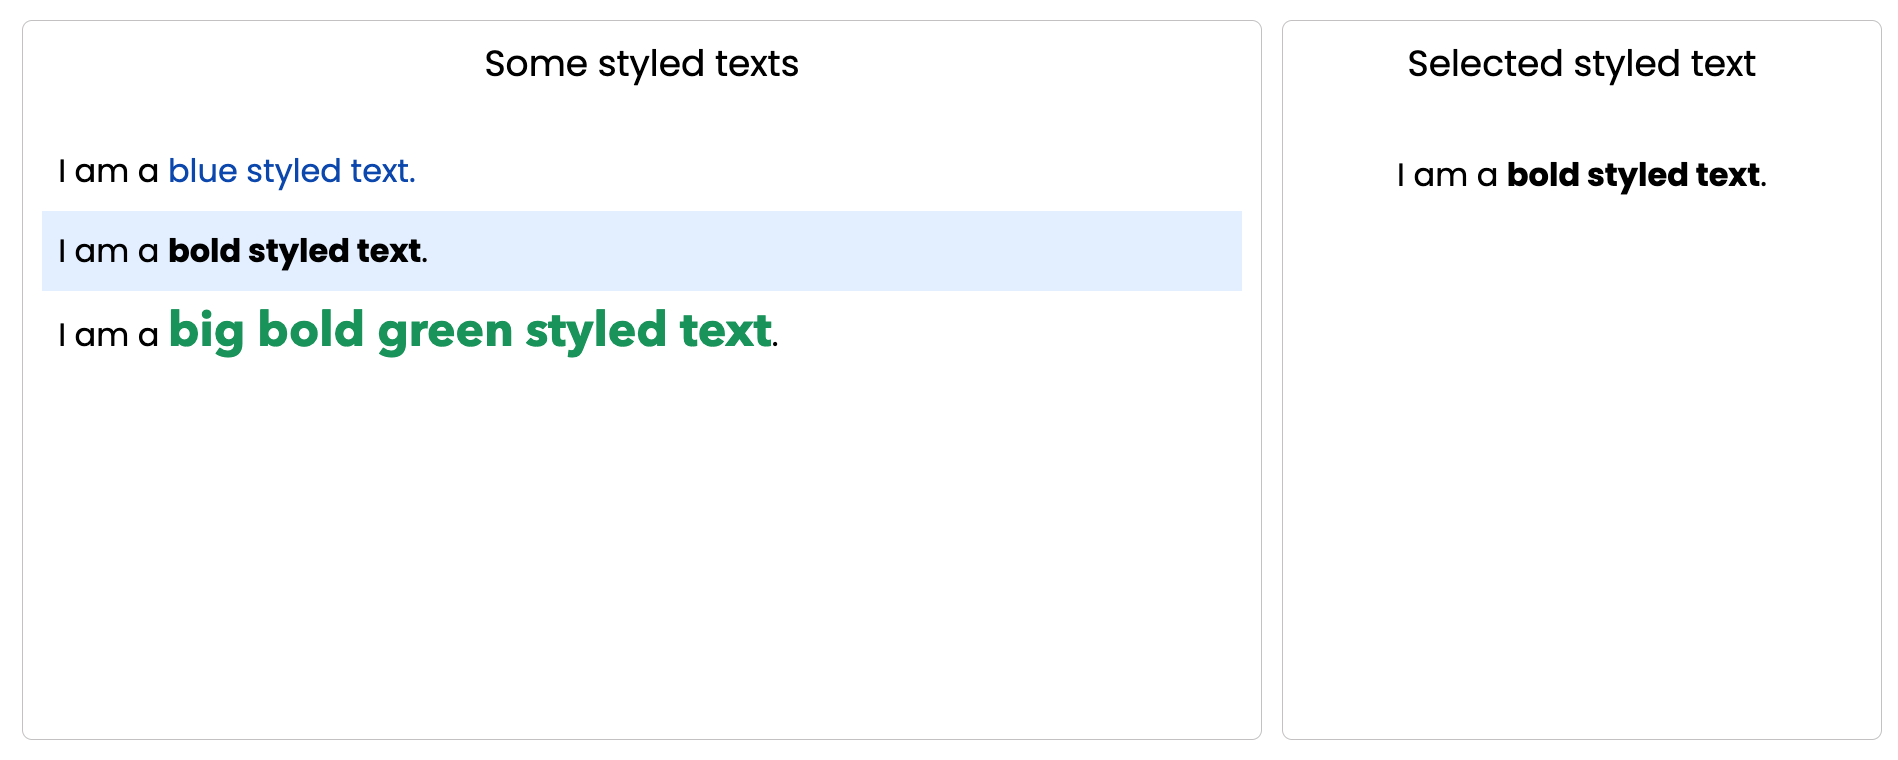Click the blue phrase "blue styled text."

(x=291, y=172)
